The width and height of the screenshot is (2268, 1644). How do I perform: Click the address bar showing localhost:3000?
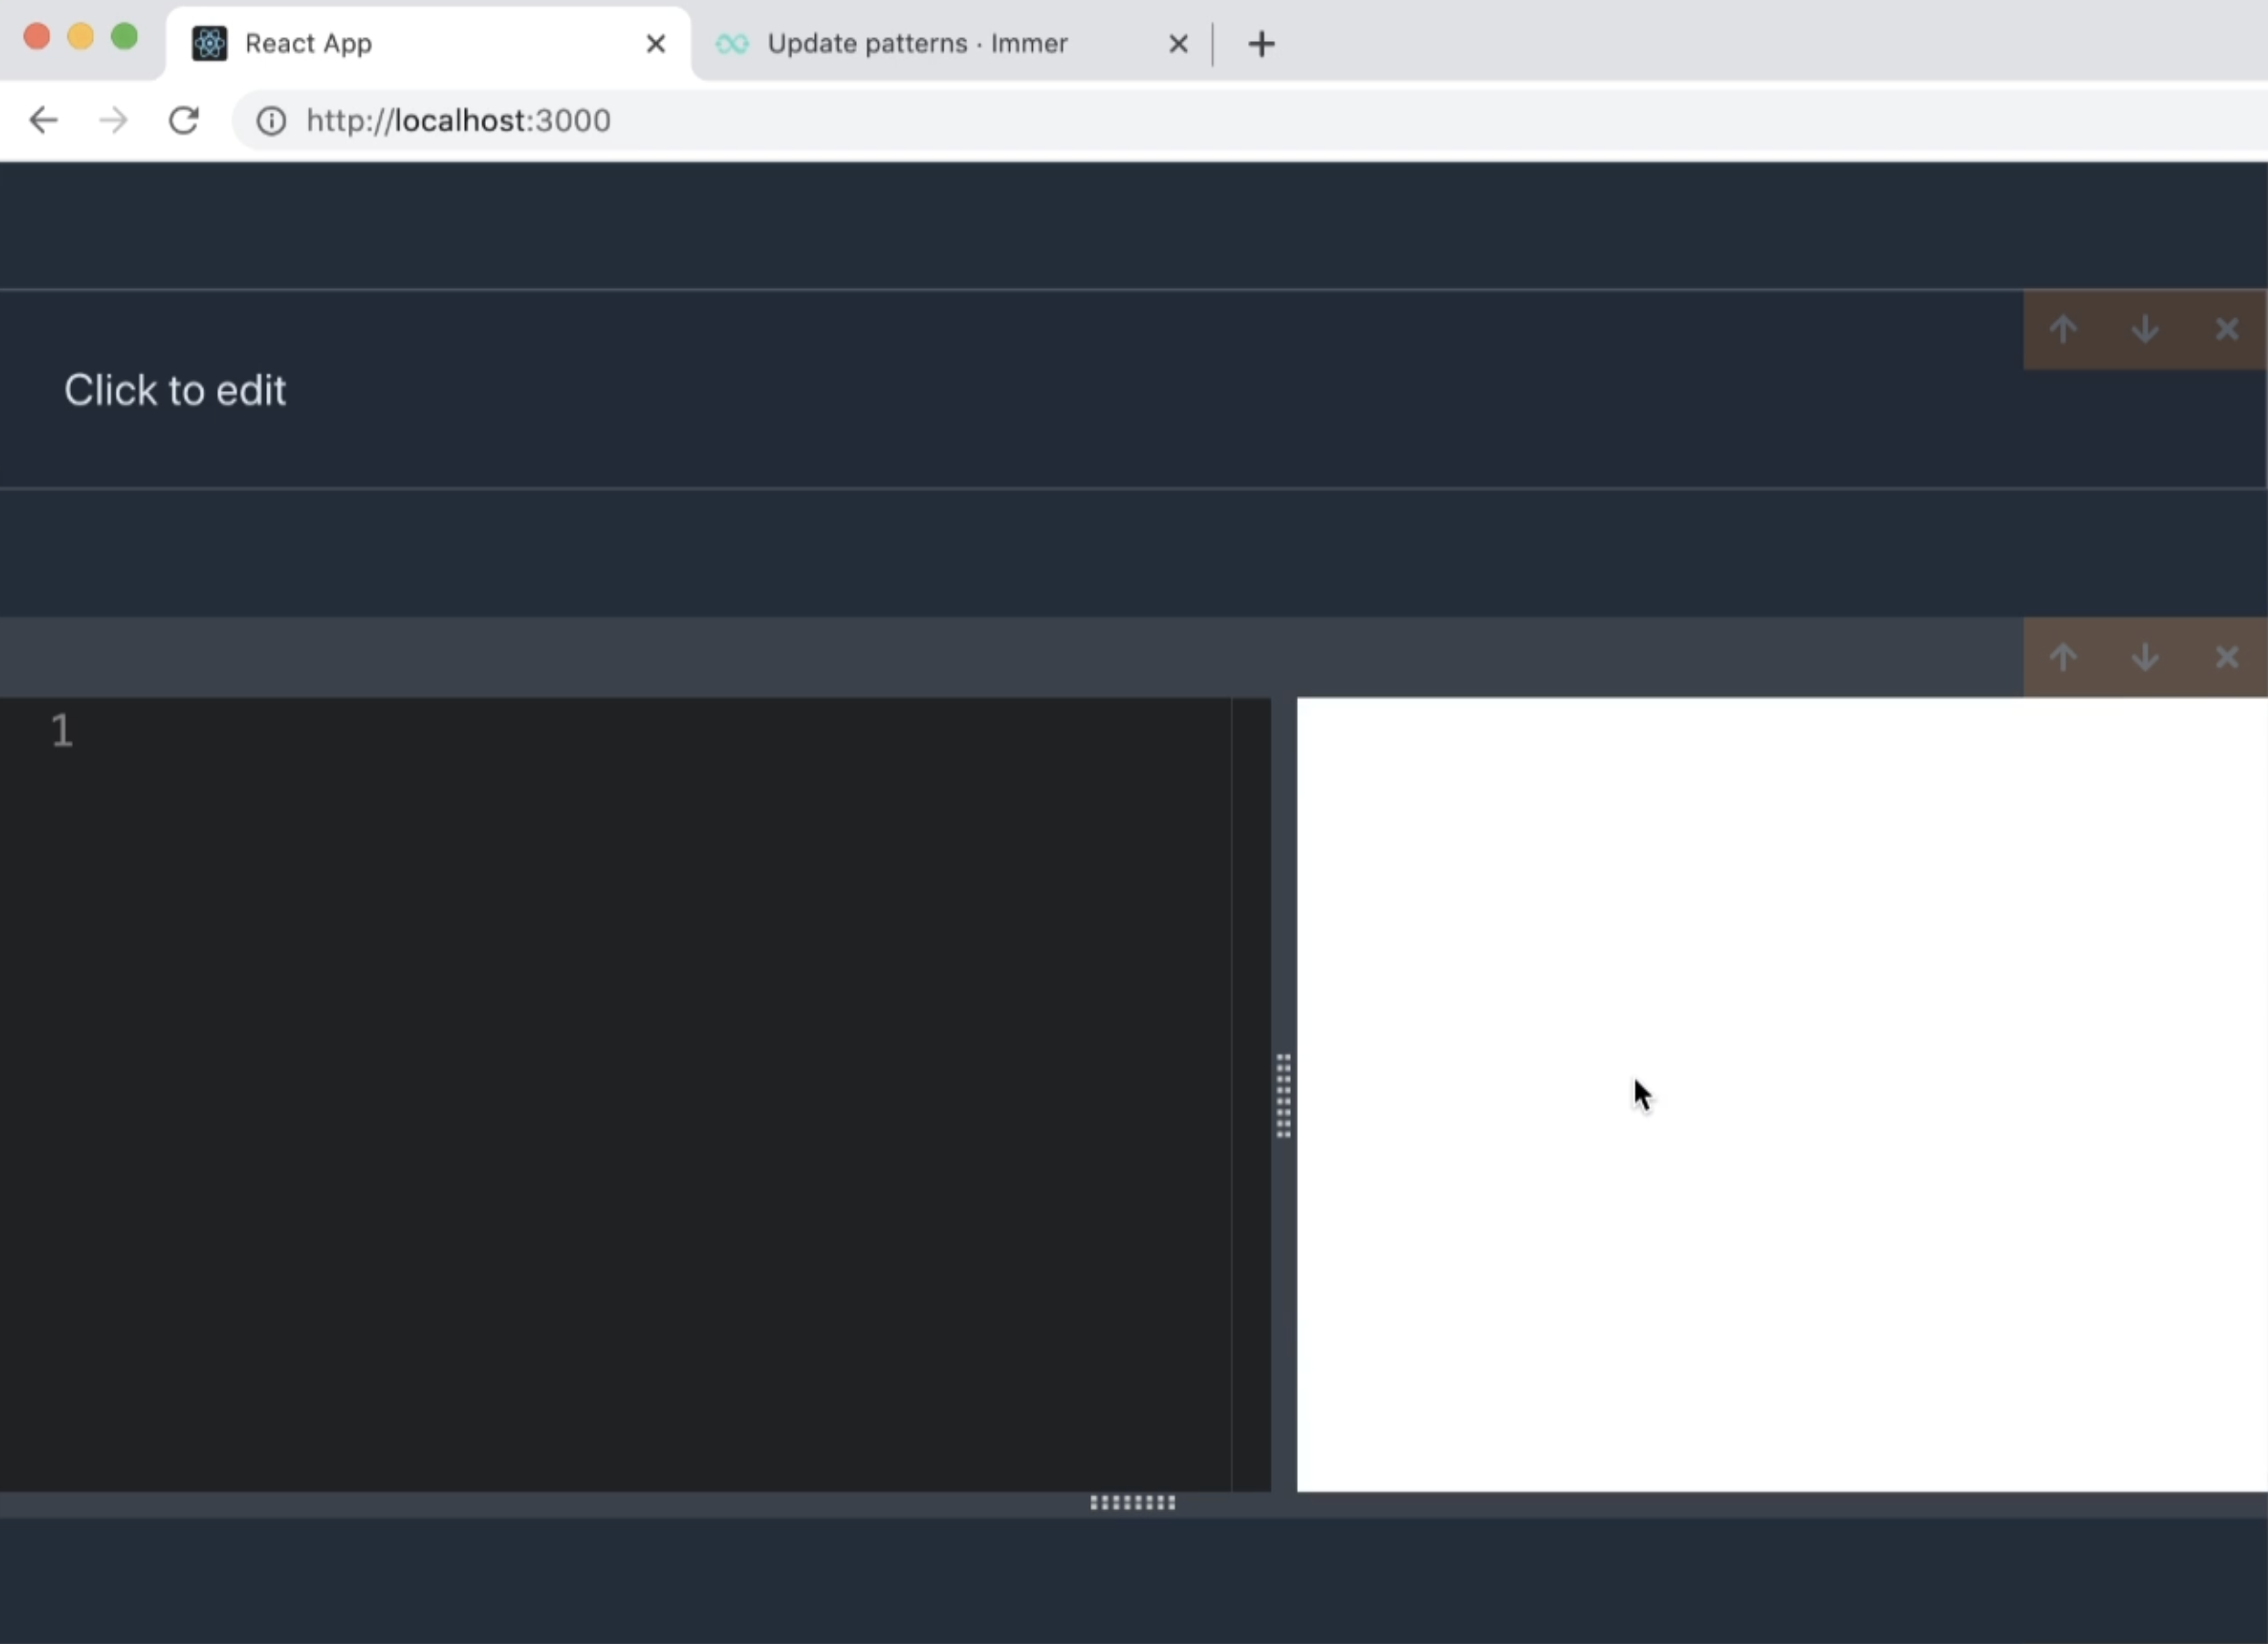click(900, 121)
